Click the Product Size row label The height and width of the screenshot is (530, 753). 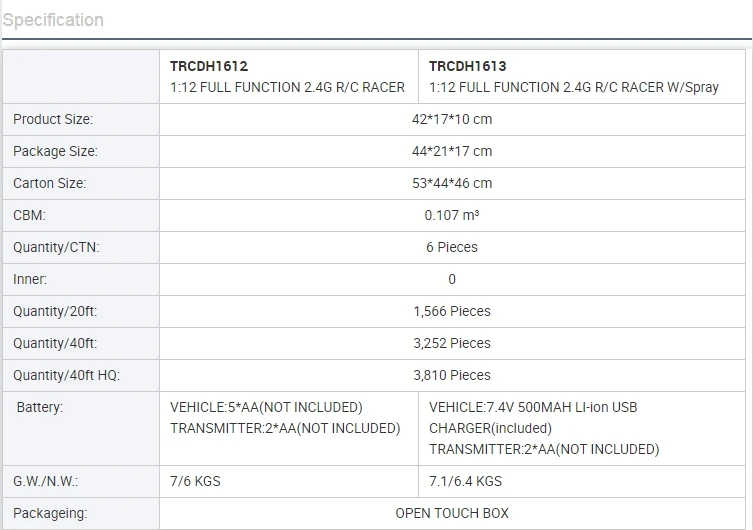pos(53,119)
